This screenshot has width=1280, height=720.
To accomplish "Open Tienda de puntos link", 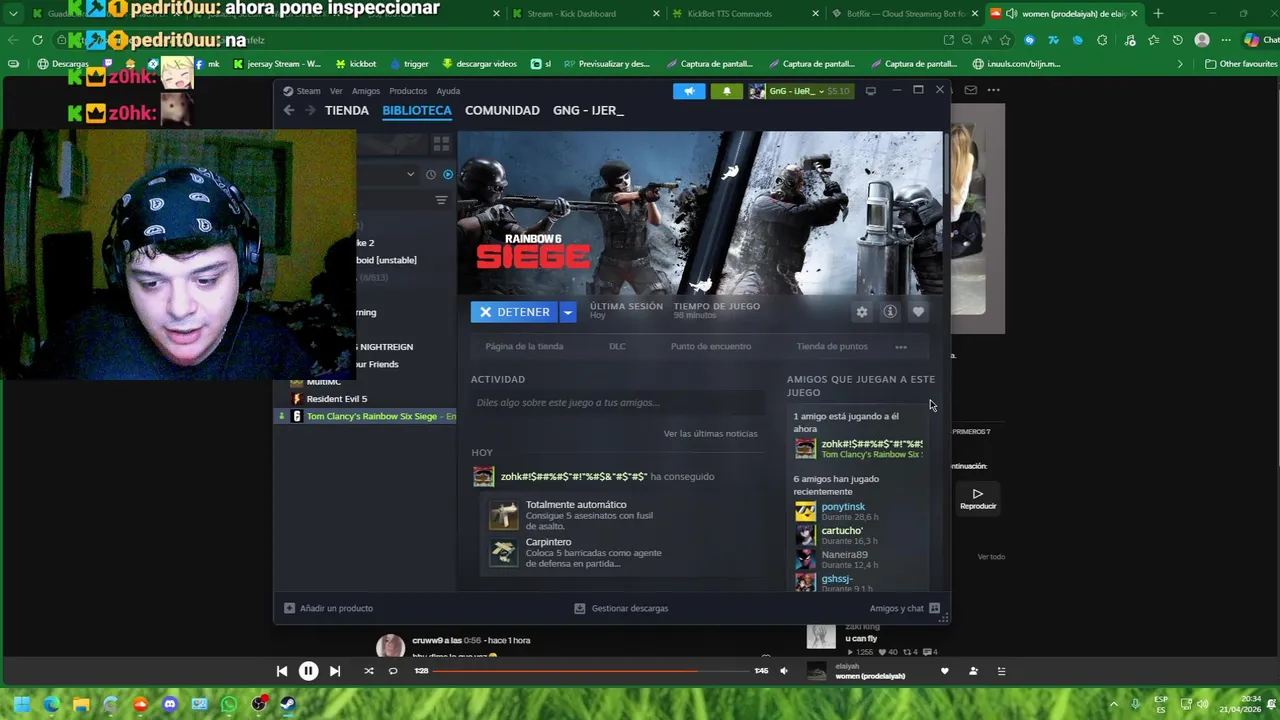I will tap(832, 346).
